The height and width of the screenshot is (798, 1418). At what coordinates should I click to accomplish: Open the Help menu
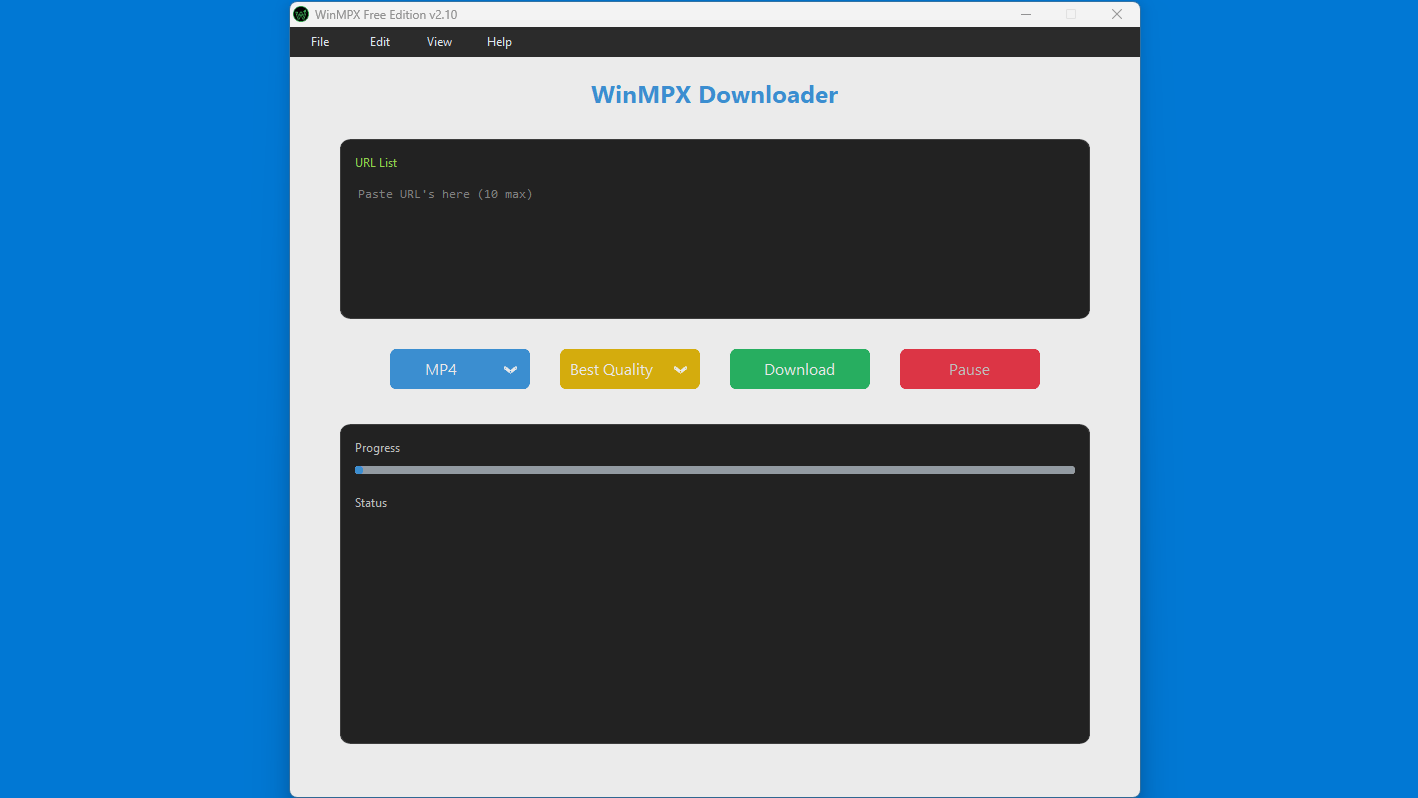coord(499,41)
